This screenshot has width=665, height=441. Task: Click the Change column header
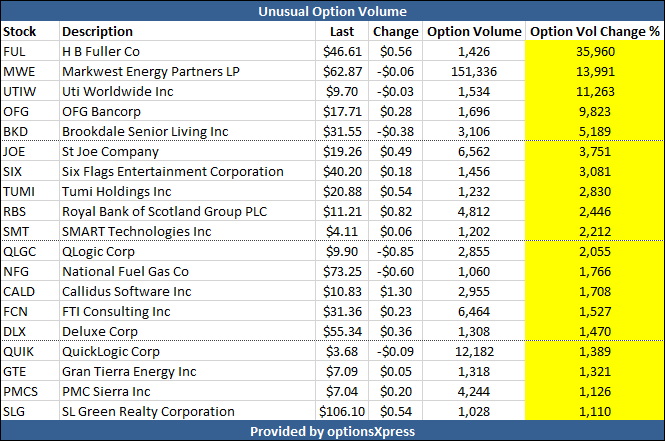396,32
